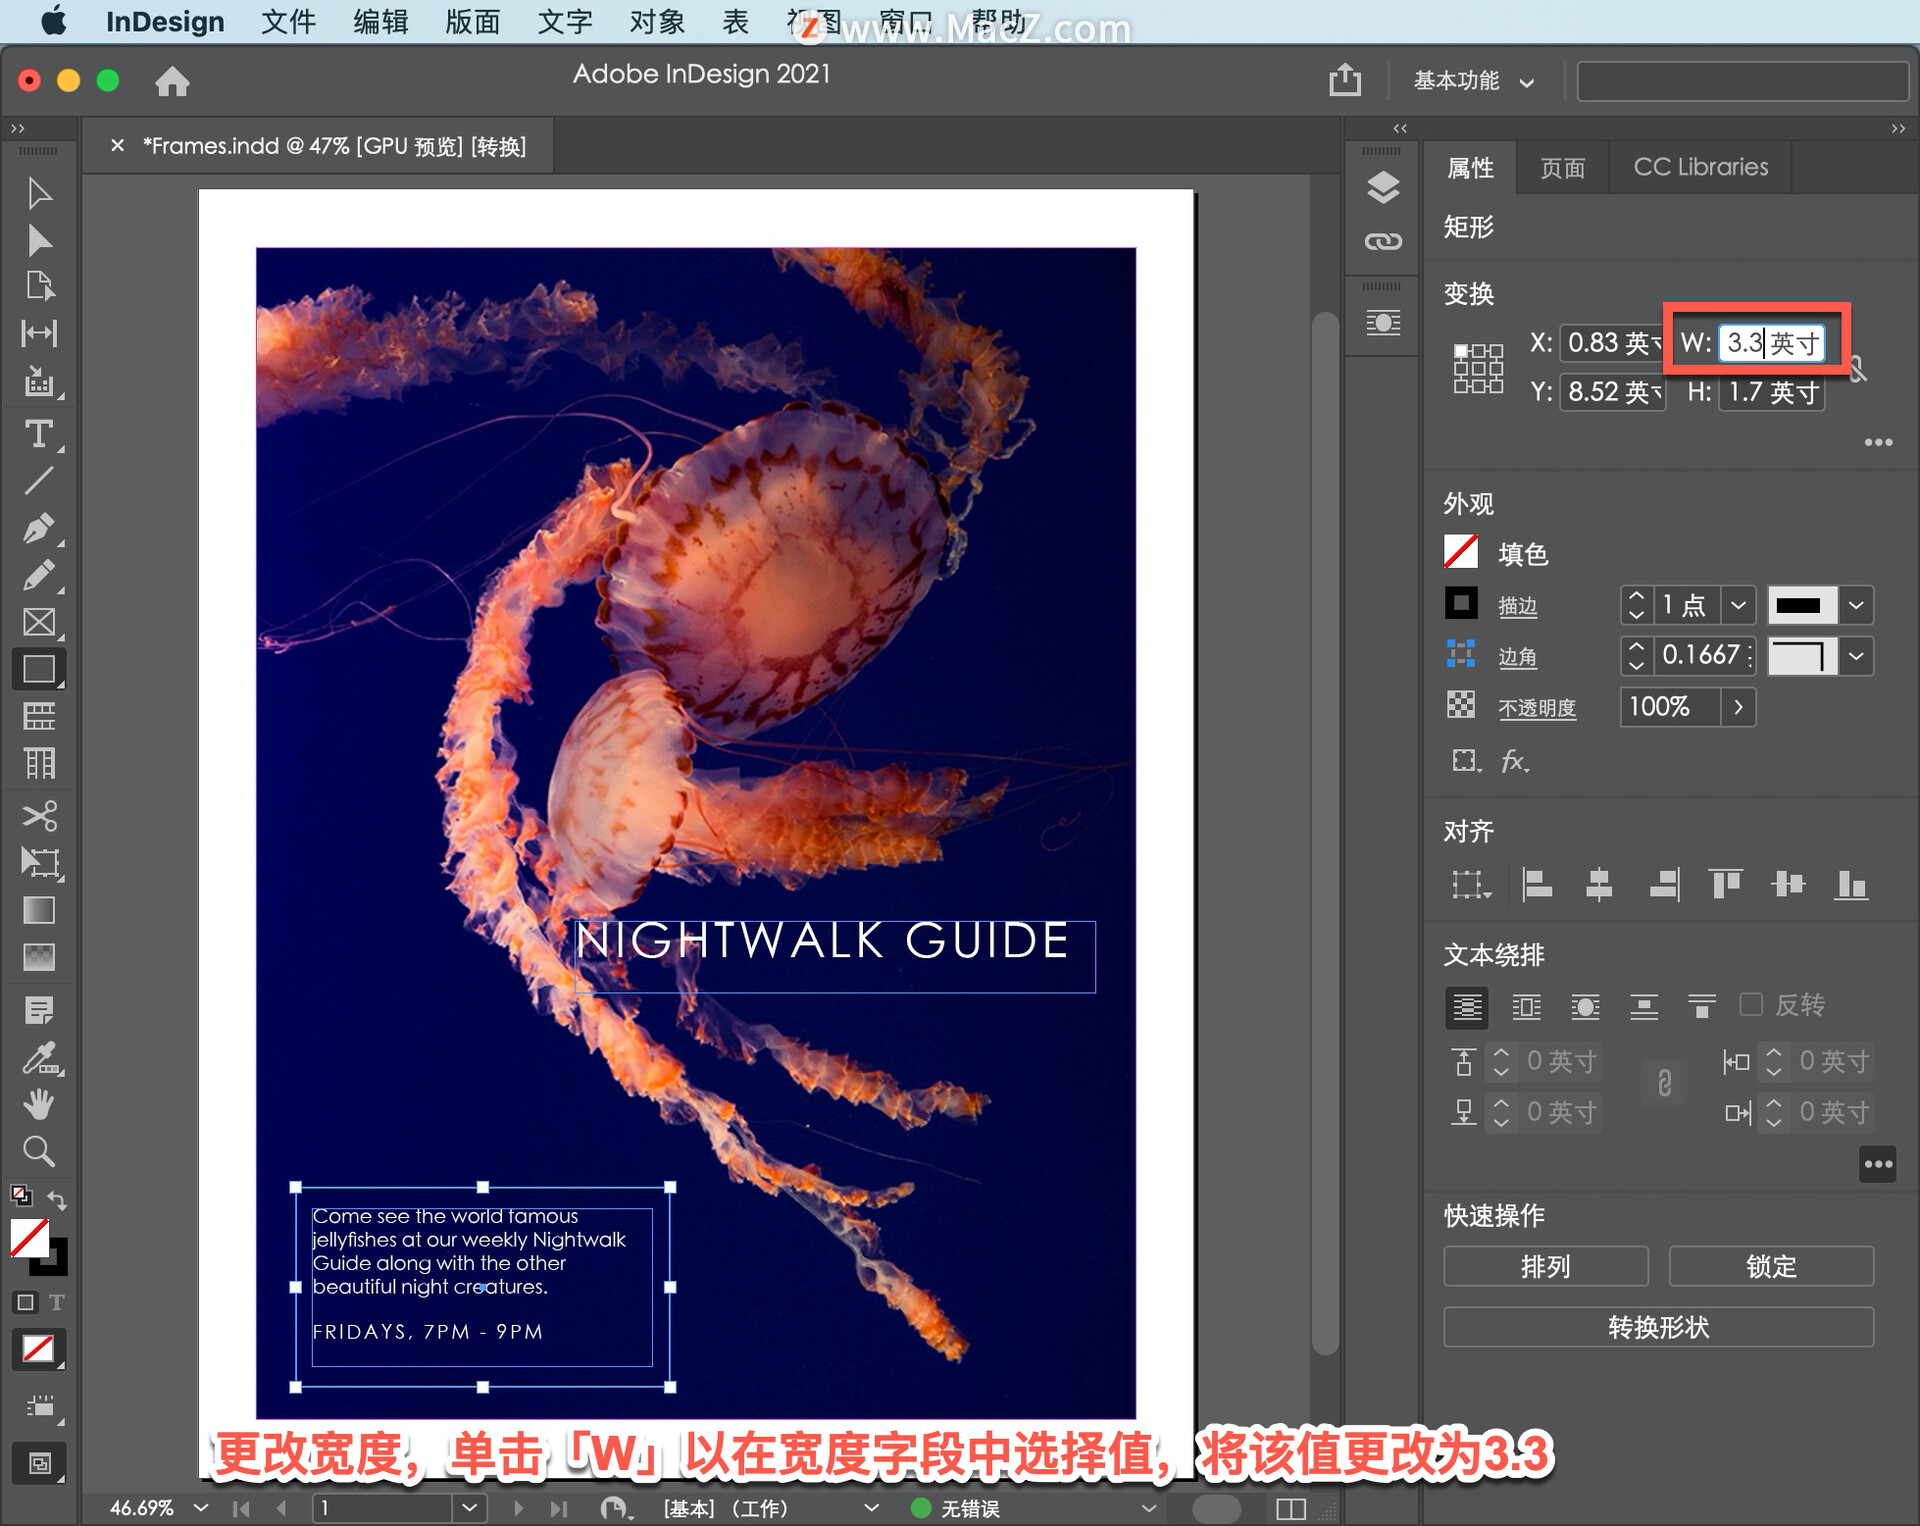Image resolution: width=1920 pixels, height=1526 pixels.
Task: Select the Selection tool arrow
Action: tap(39, 193)
